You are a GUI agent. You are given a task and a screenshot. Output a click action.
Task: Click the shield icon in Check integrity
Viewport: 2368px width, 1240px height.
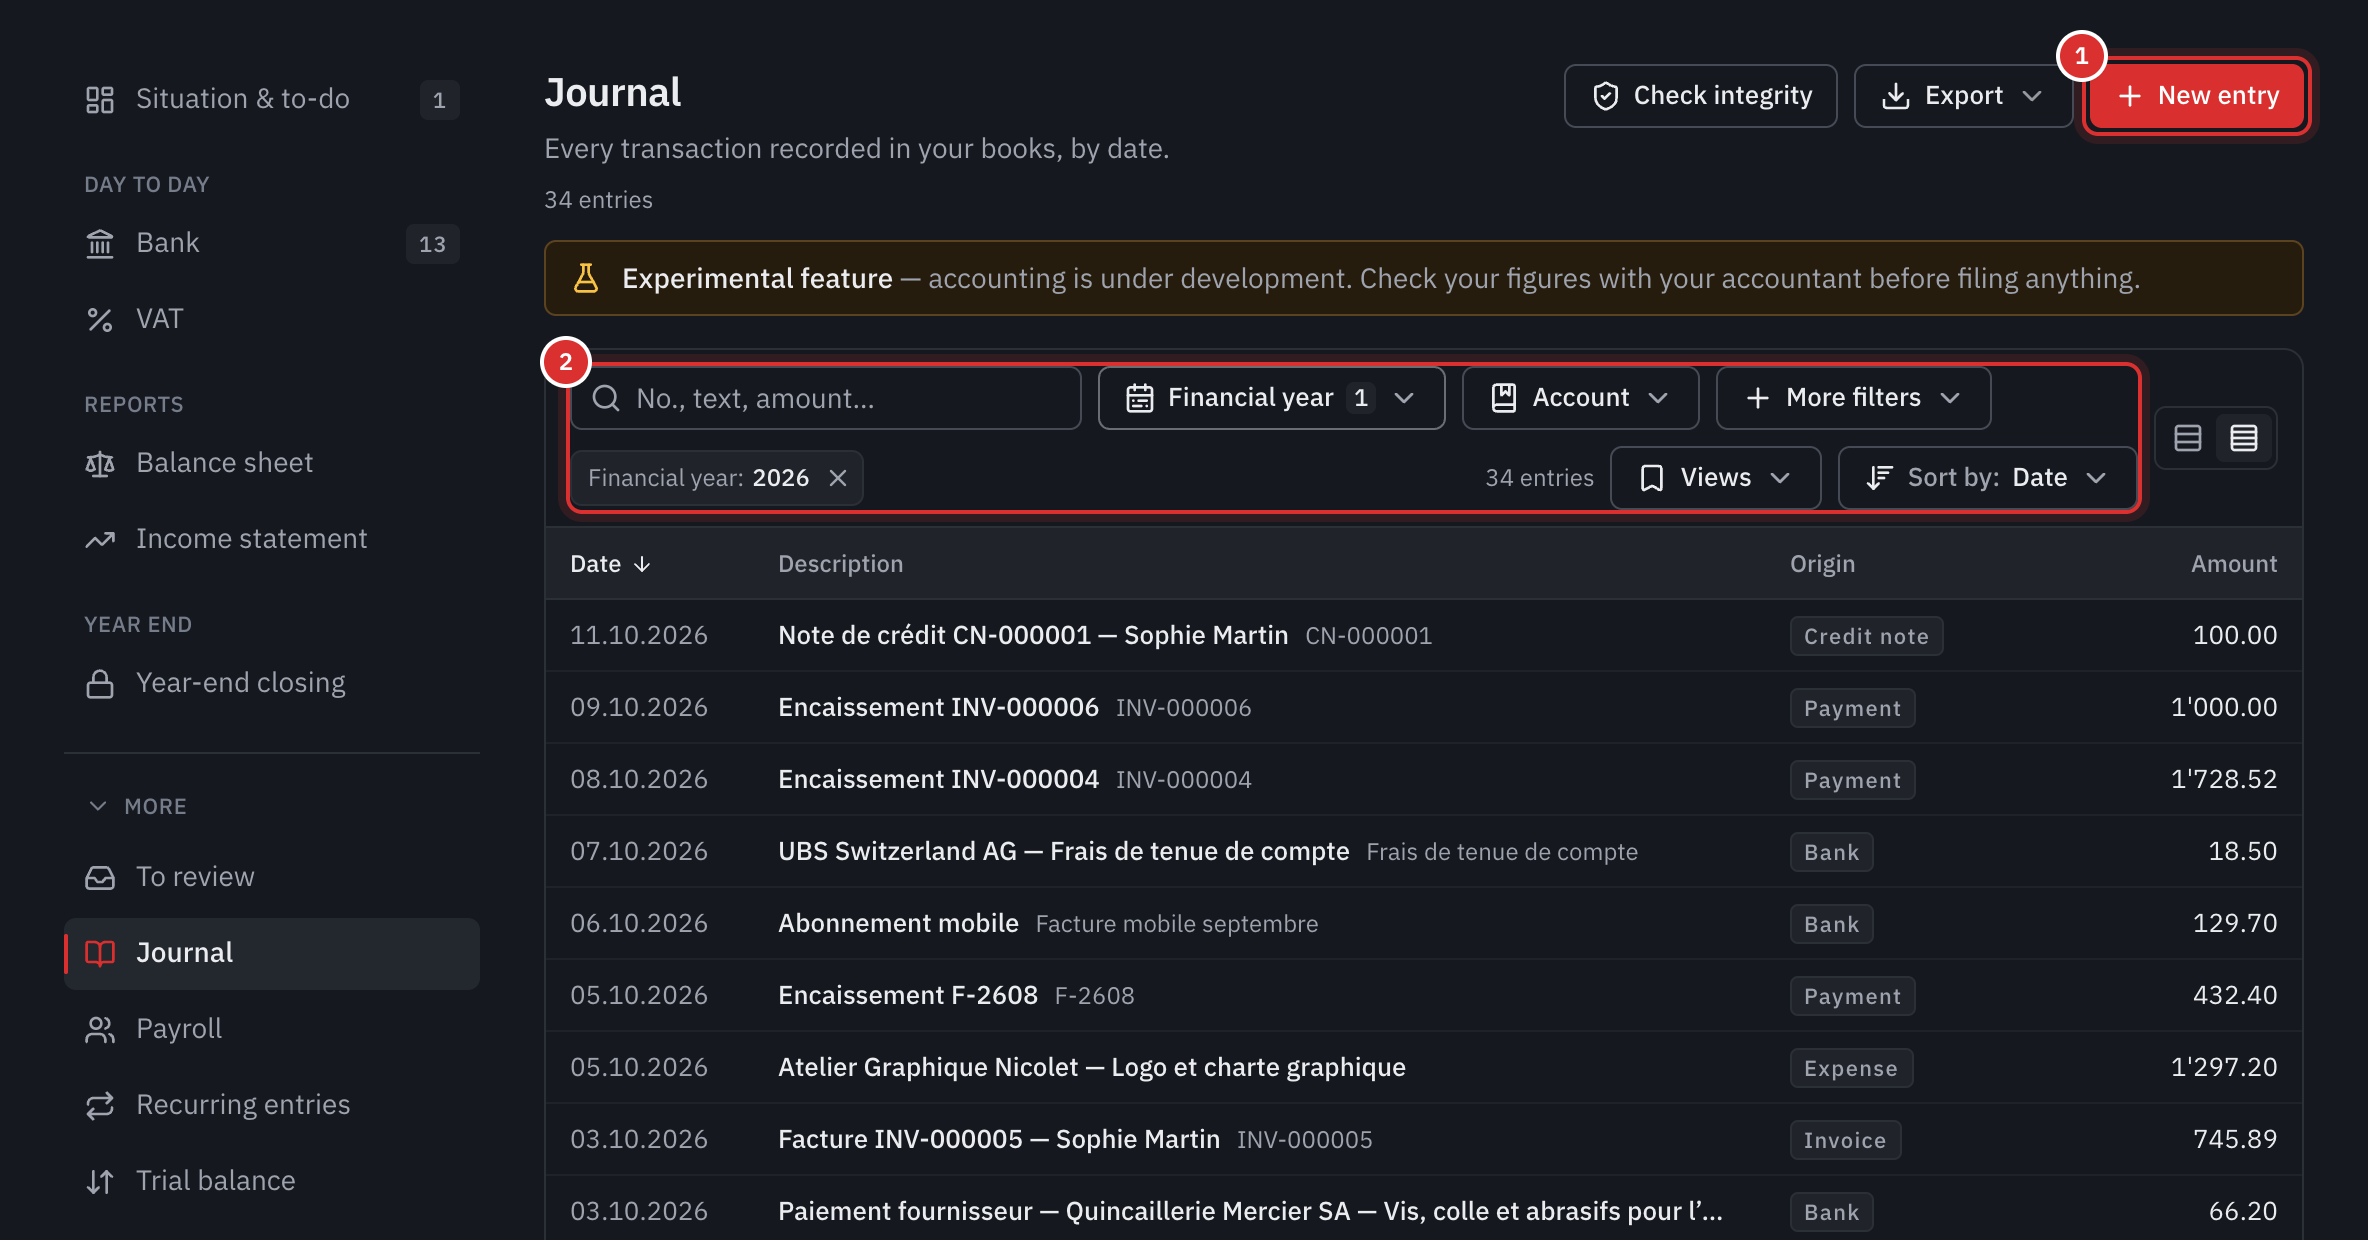tap(1605, 96)
